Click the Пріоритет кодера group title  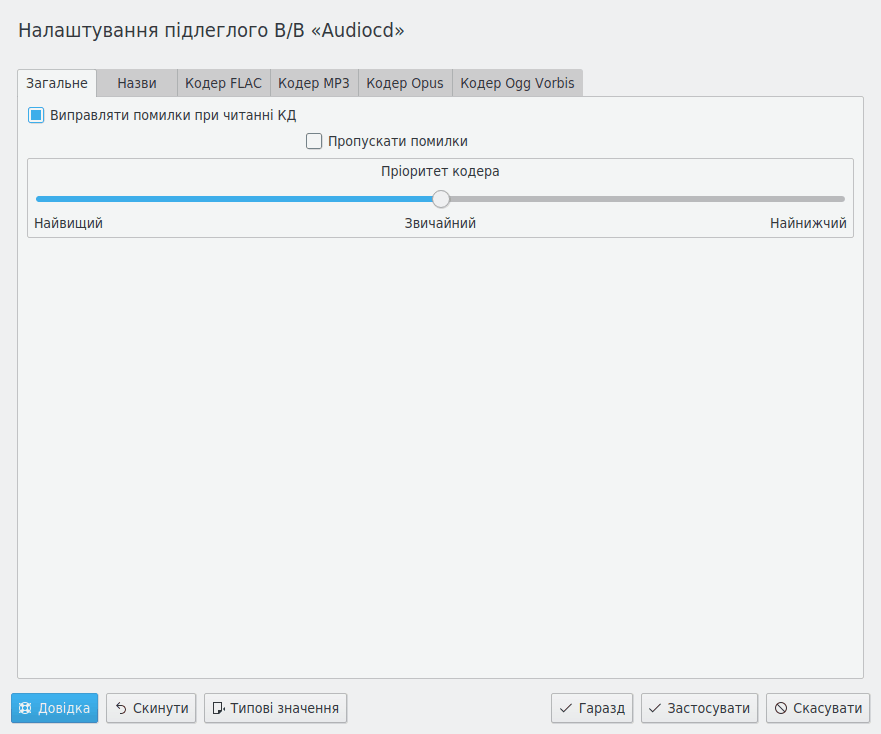(x=440, y=171)
